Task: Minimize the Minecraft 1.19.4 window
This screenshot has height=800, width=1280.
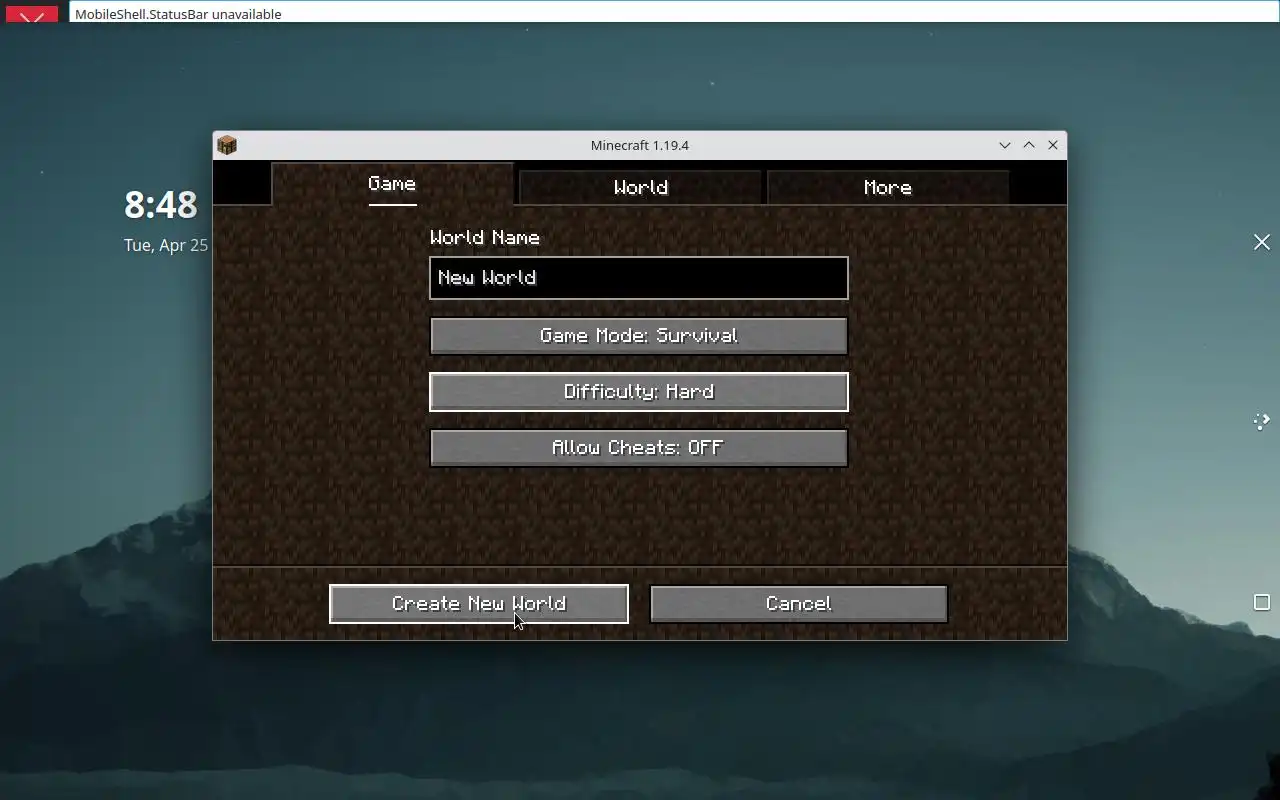Action: (1005, 145)
